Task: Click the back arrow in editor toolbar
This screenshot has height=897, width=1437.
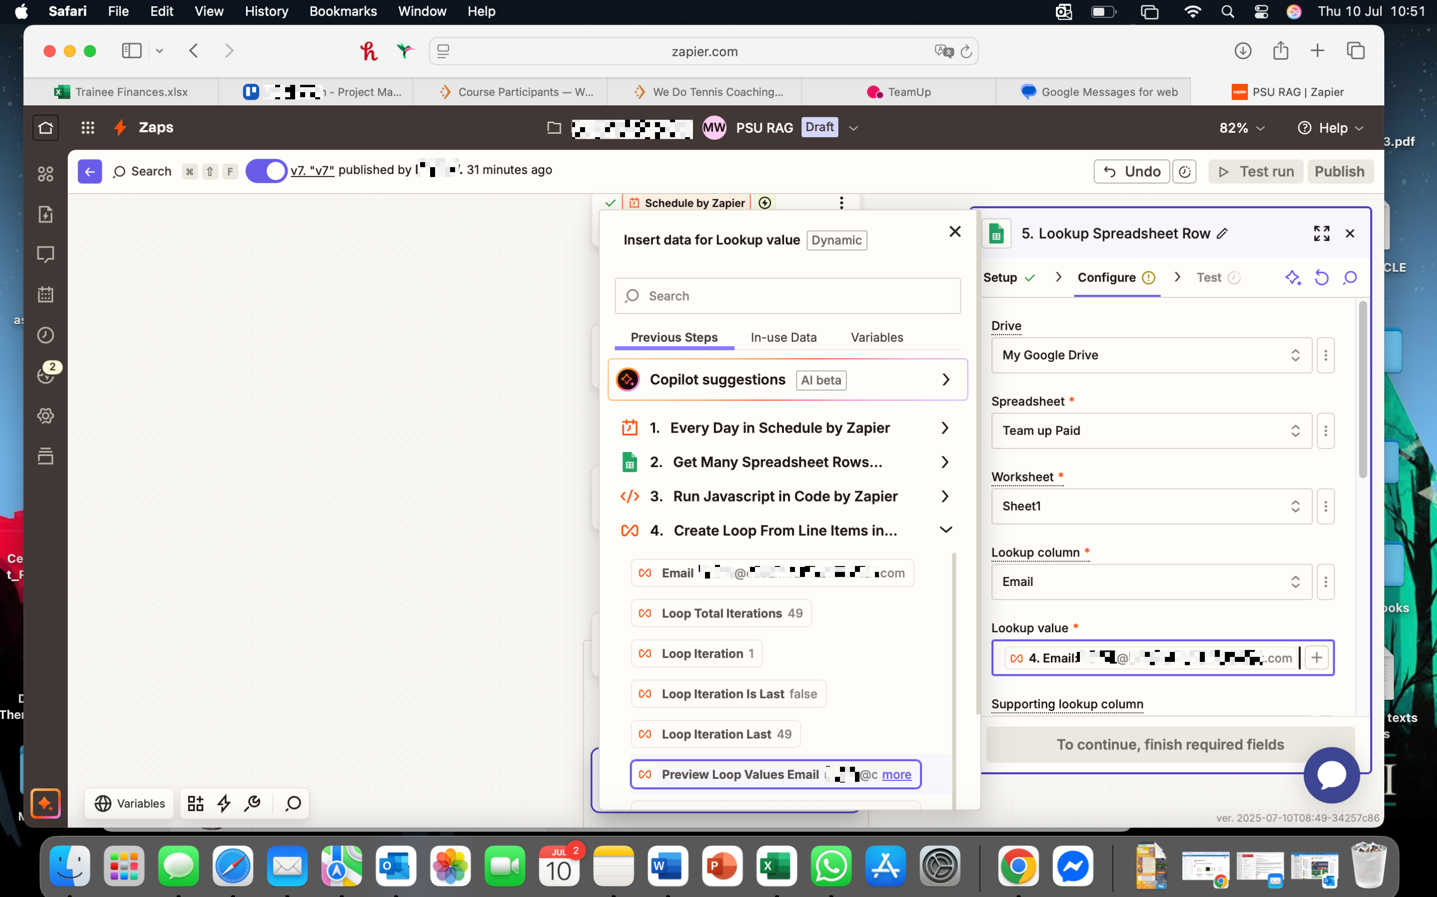Action: (x=90, y=172)
